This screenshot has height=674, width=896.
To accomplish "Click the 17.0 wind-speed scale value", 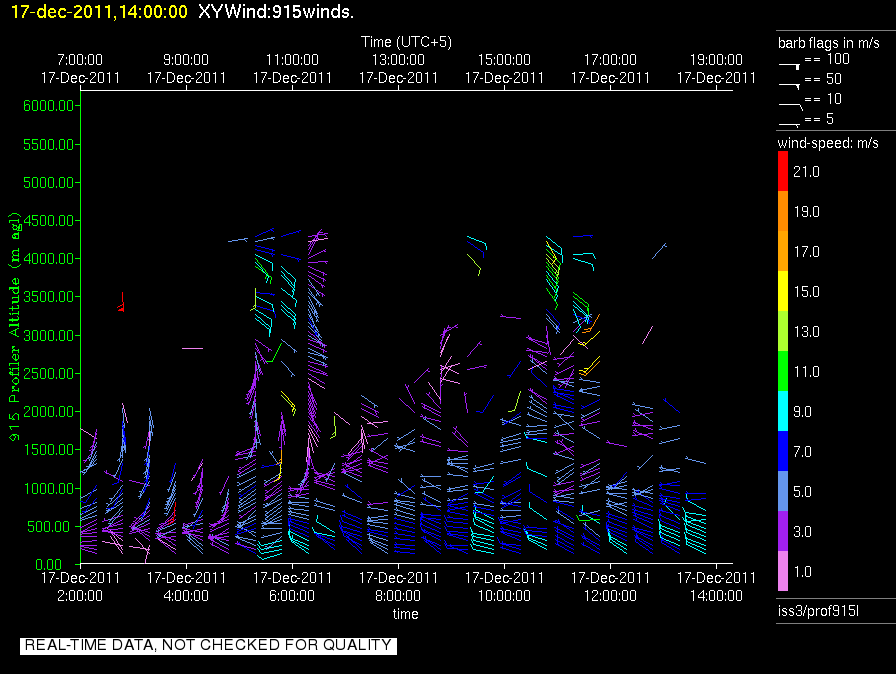I will tap(806, 252).
